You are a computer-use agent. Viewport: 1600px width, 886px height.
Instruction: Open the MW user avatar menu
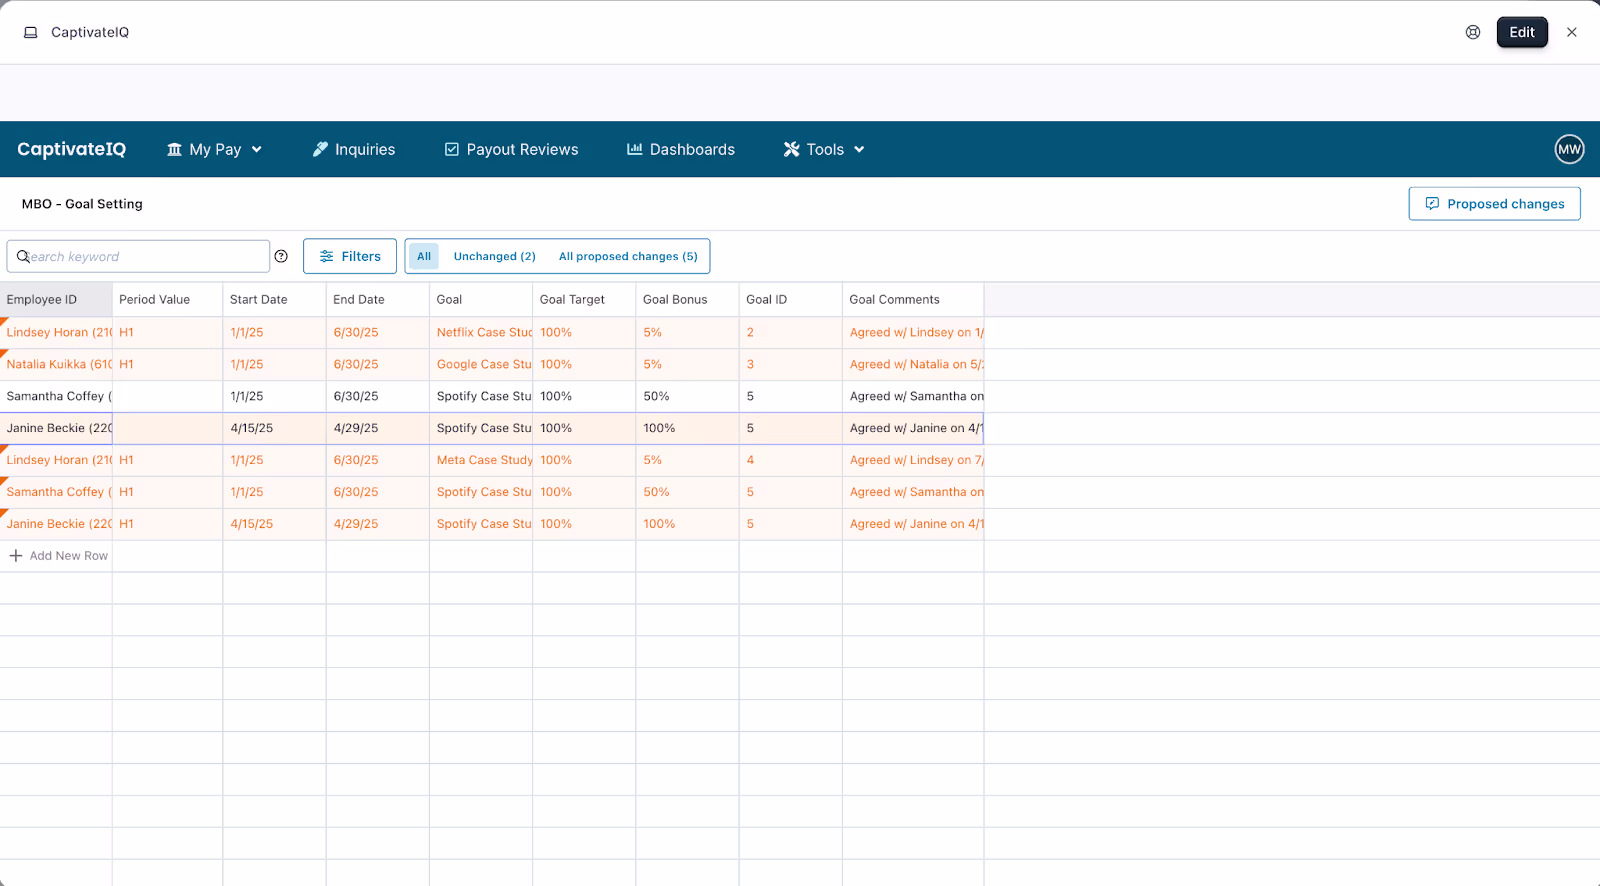1569,149
